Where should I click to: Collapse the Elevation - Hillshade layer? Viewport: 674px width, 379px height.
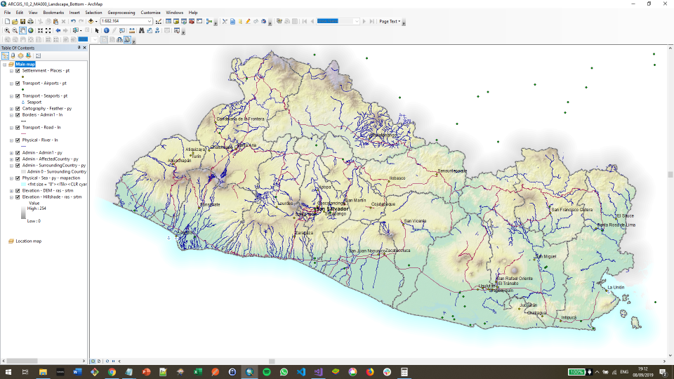point(12,197)
